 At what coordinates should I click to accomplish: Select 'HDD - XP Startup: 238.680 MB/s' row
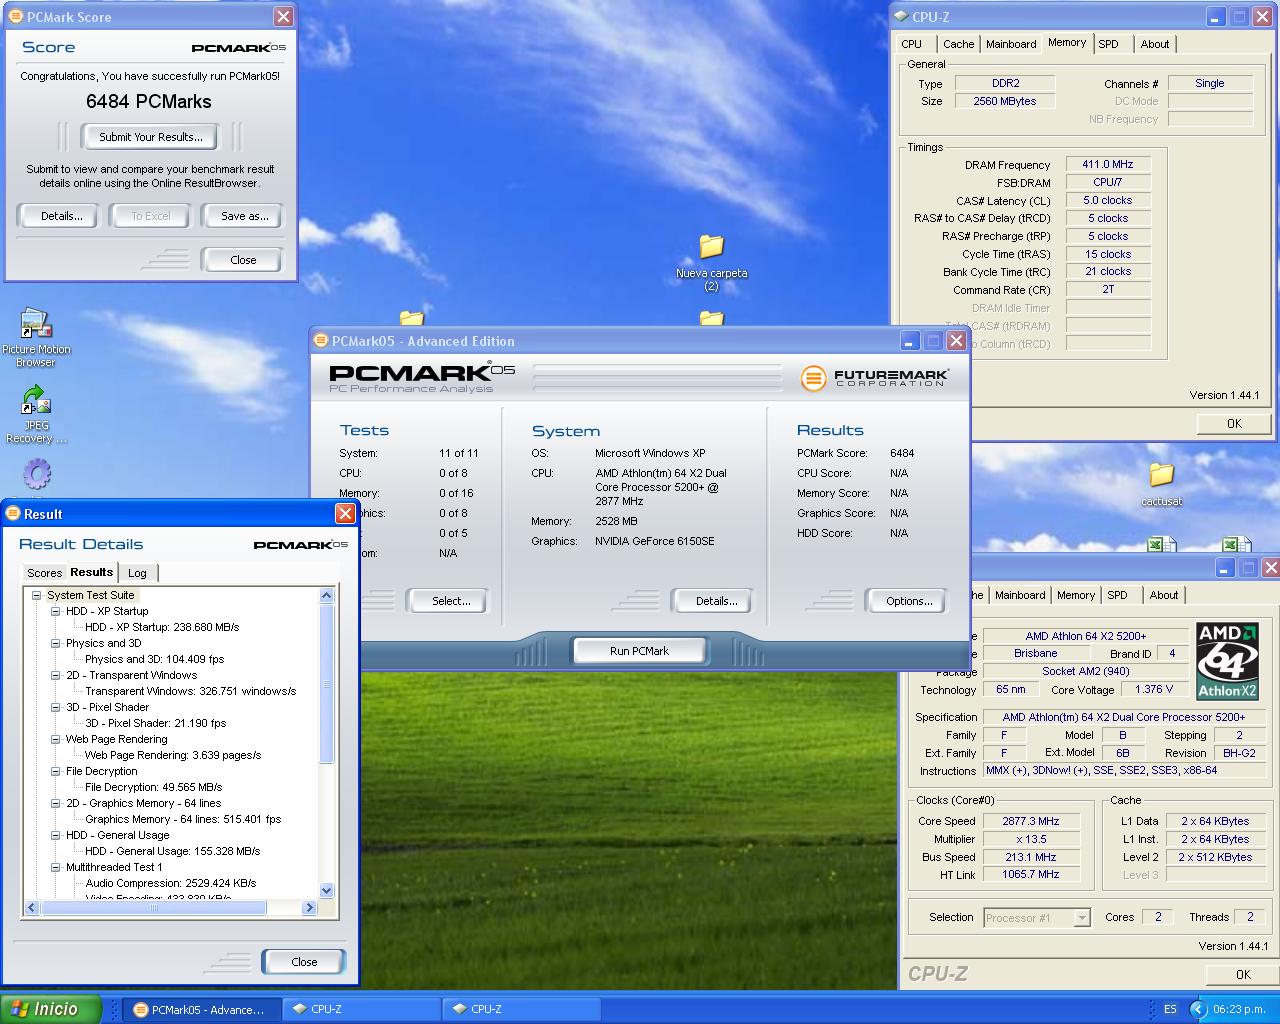162,627
